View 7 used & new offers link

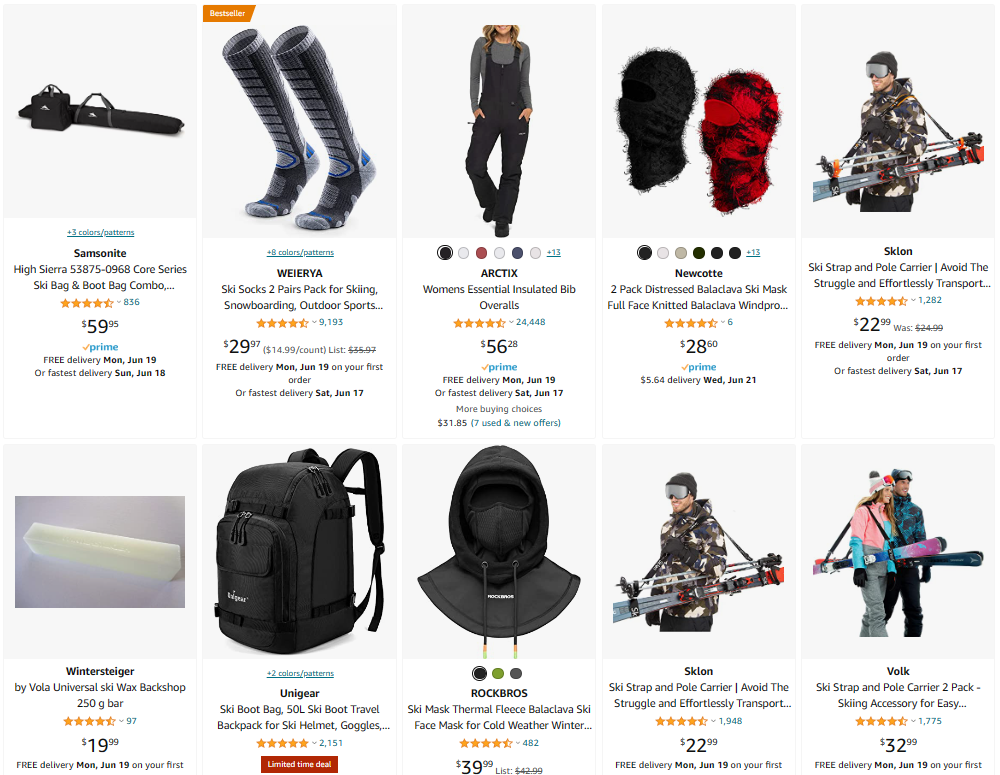(515, 423)
